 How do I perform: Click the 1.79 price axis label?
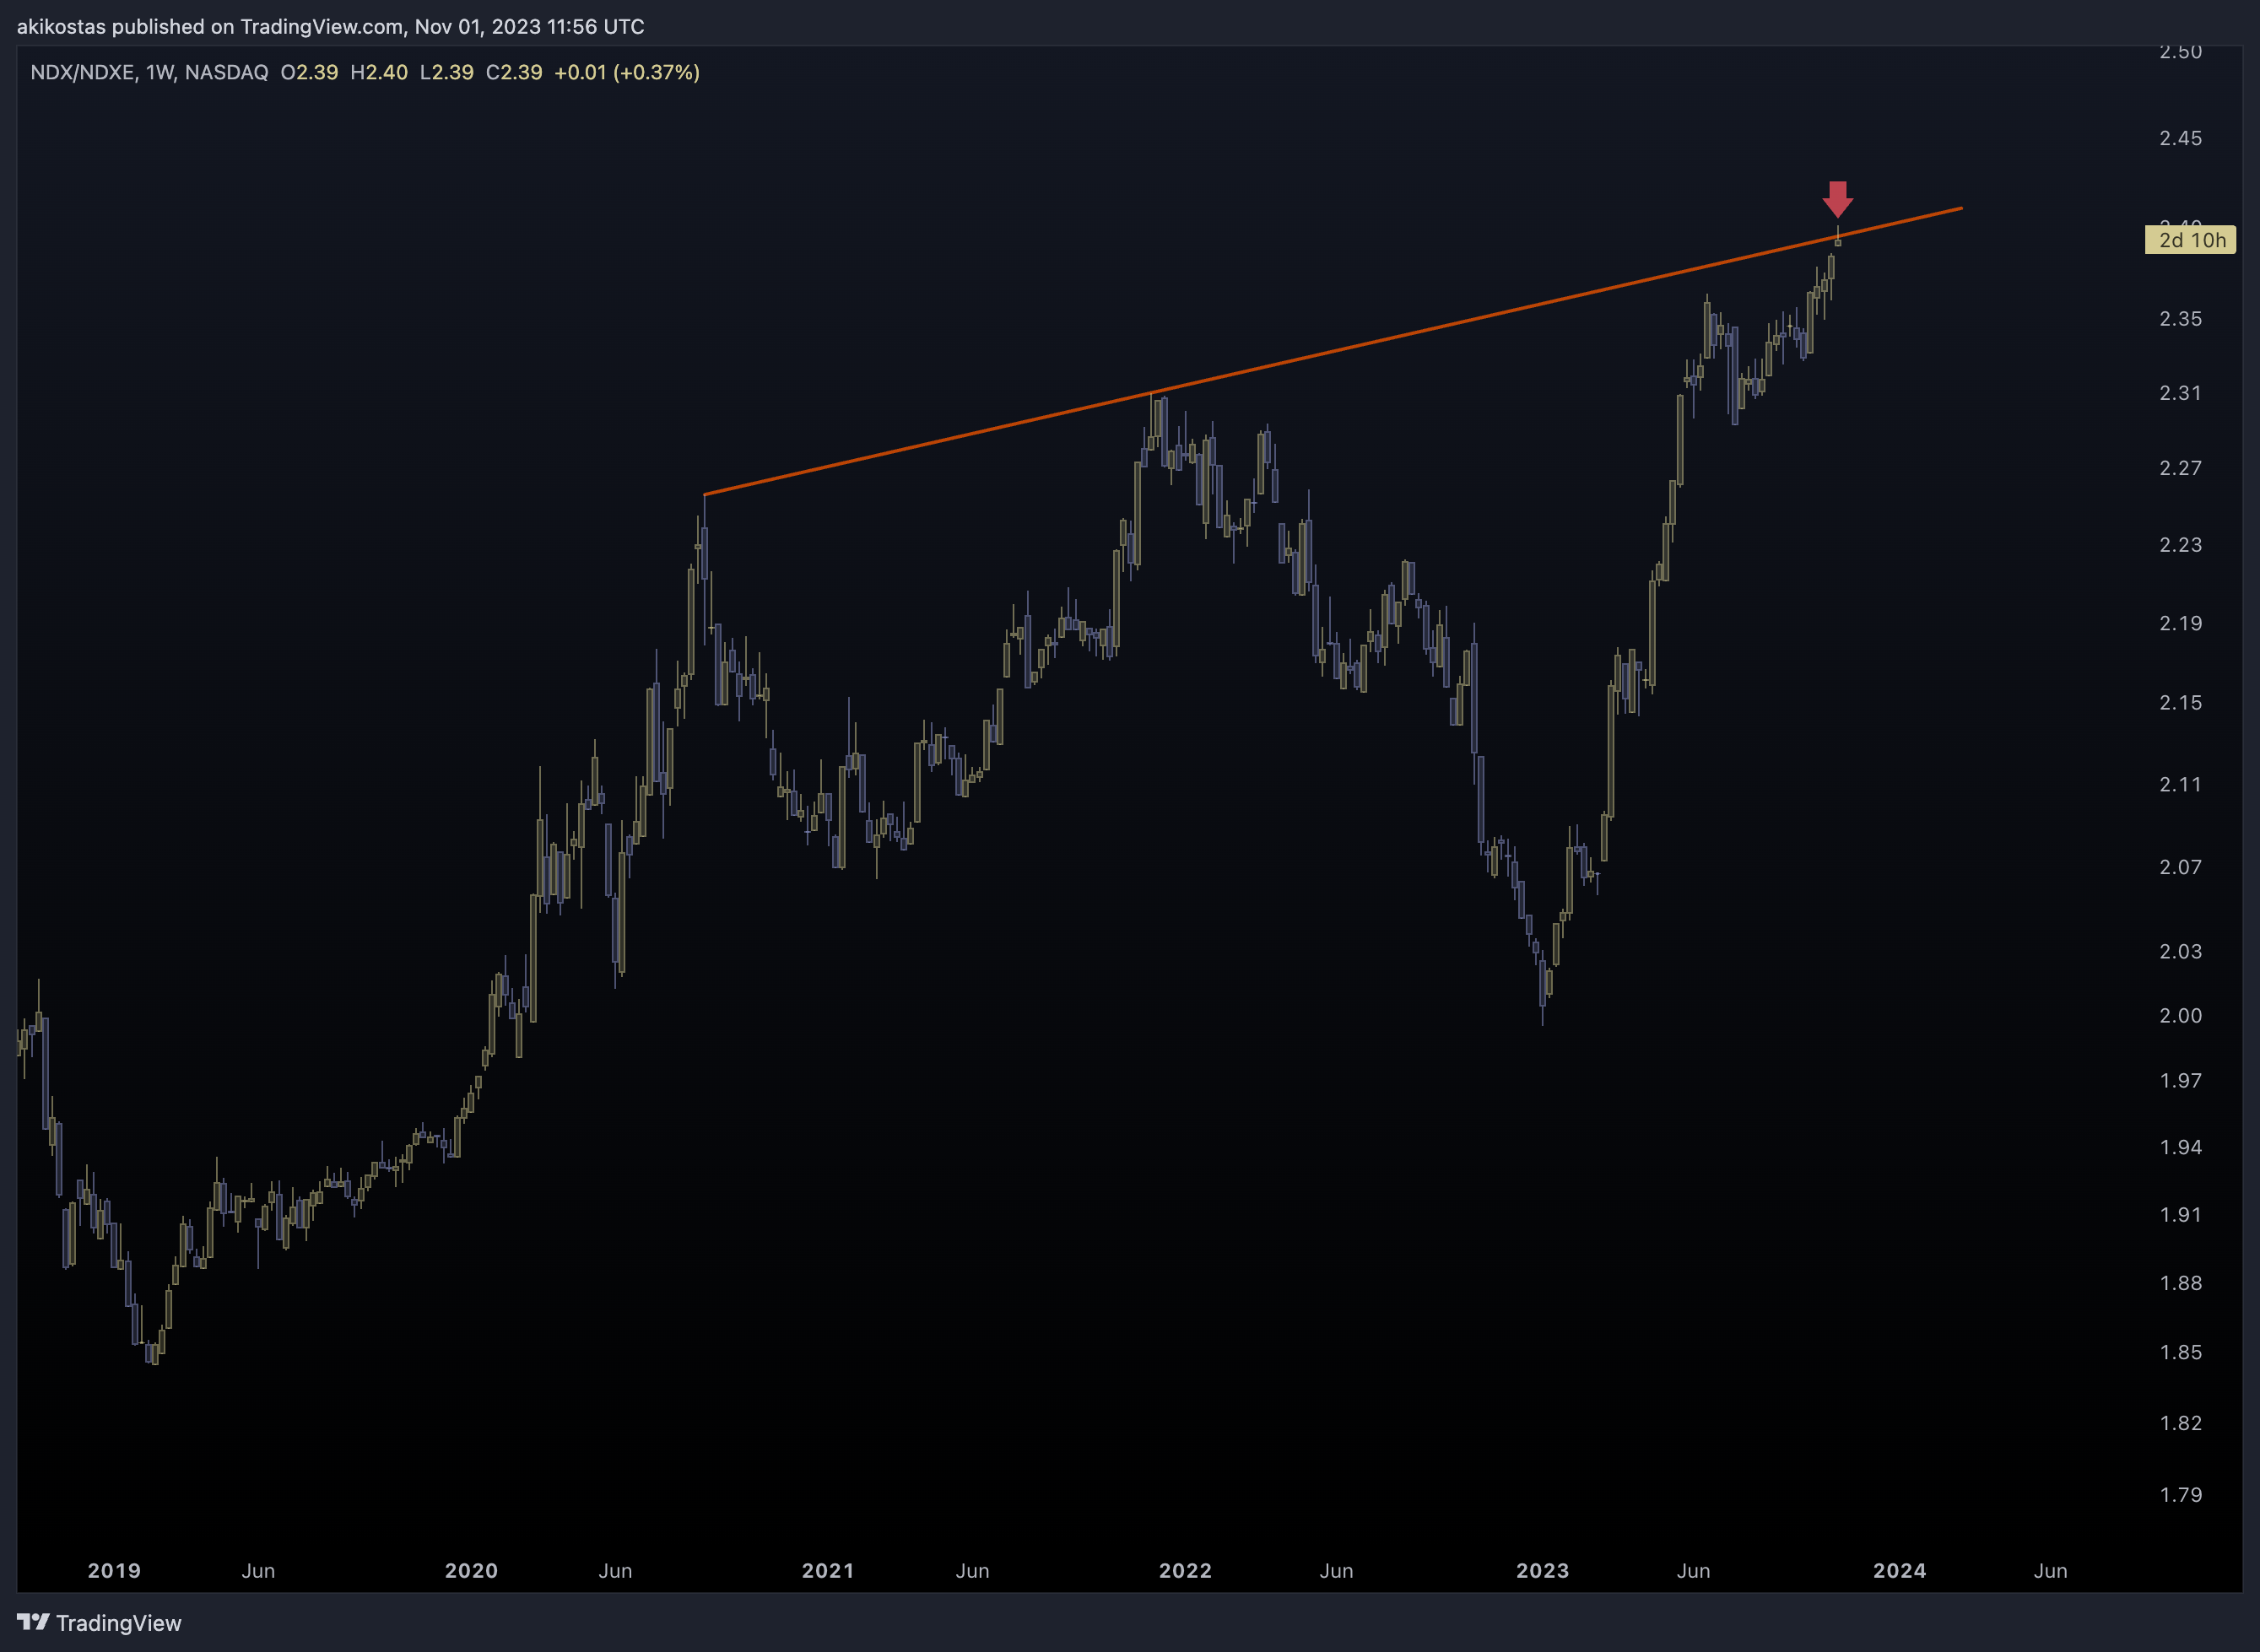[2180, 1495]
